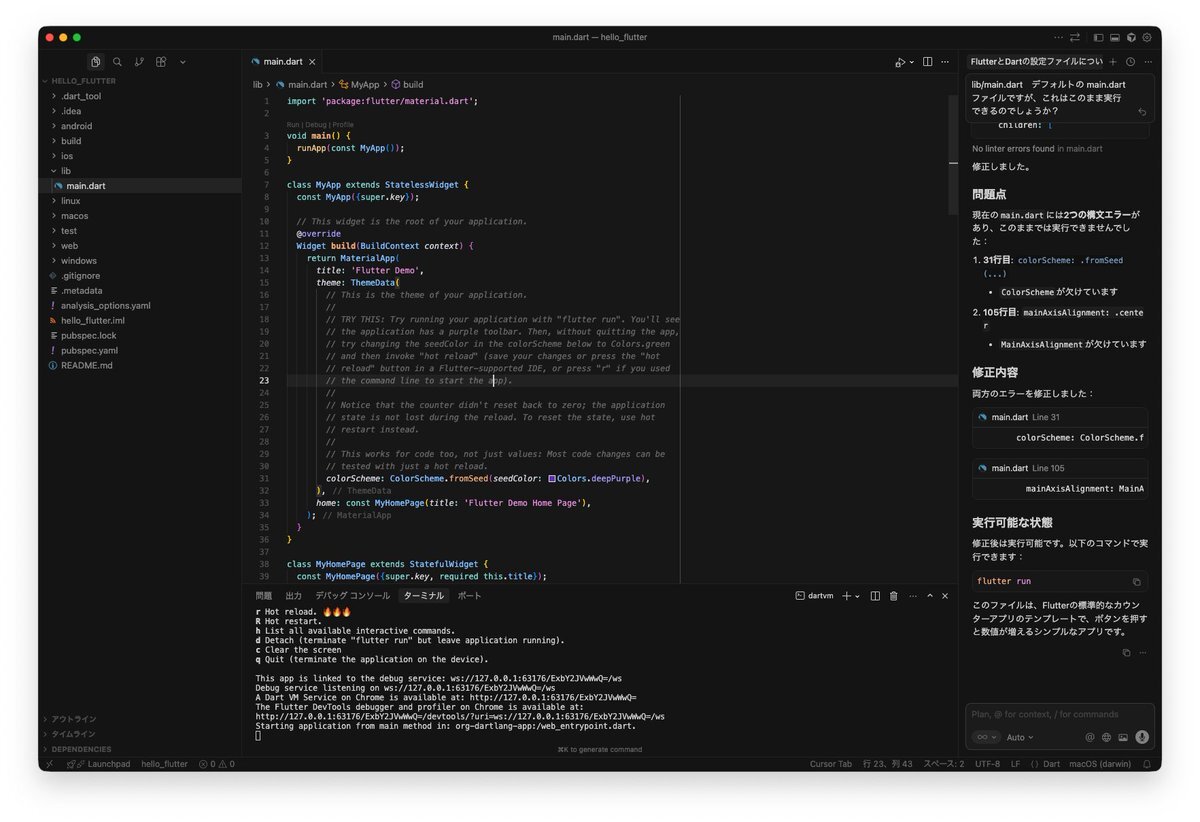Screen dimensions: 1200x822
Task: Switch to the 問題 panel tab
Action: coord(263,596)
